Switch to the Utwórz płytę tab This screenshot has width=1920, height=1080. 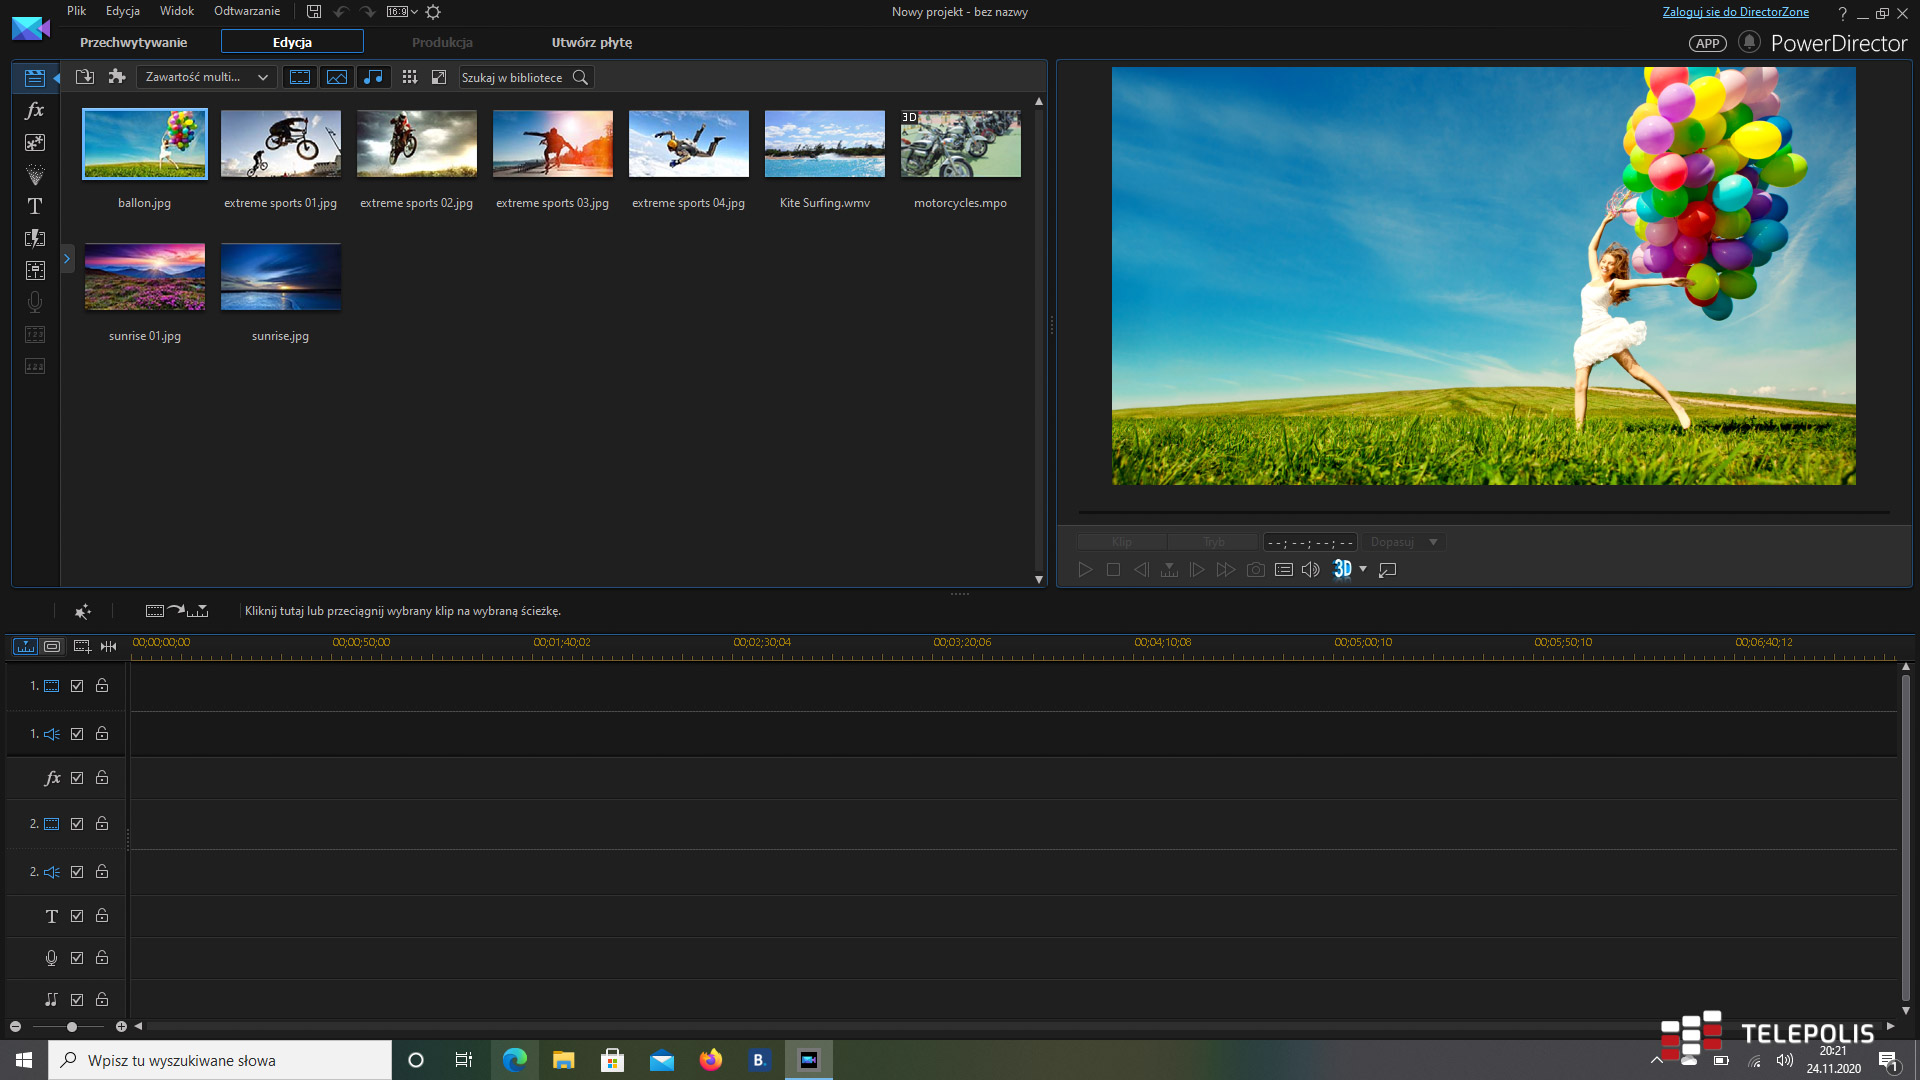pos(591,42)
